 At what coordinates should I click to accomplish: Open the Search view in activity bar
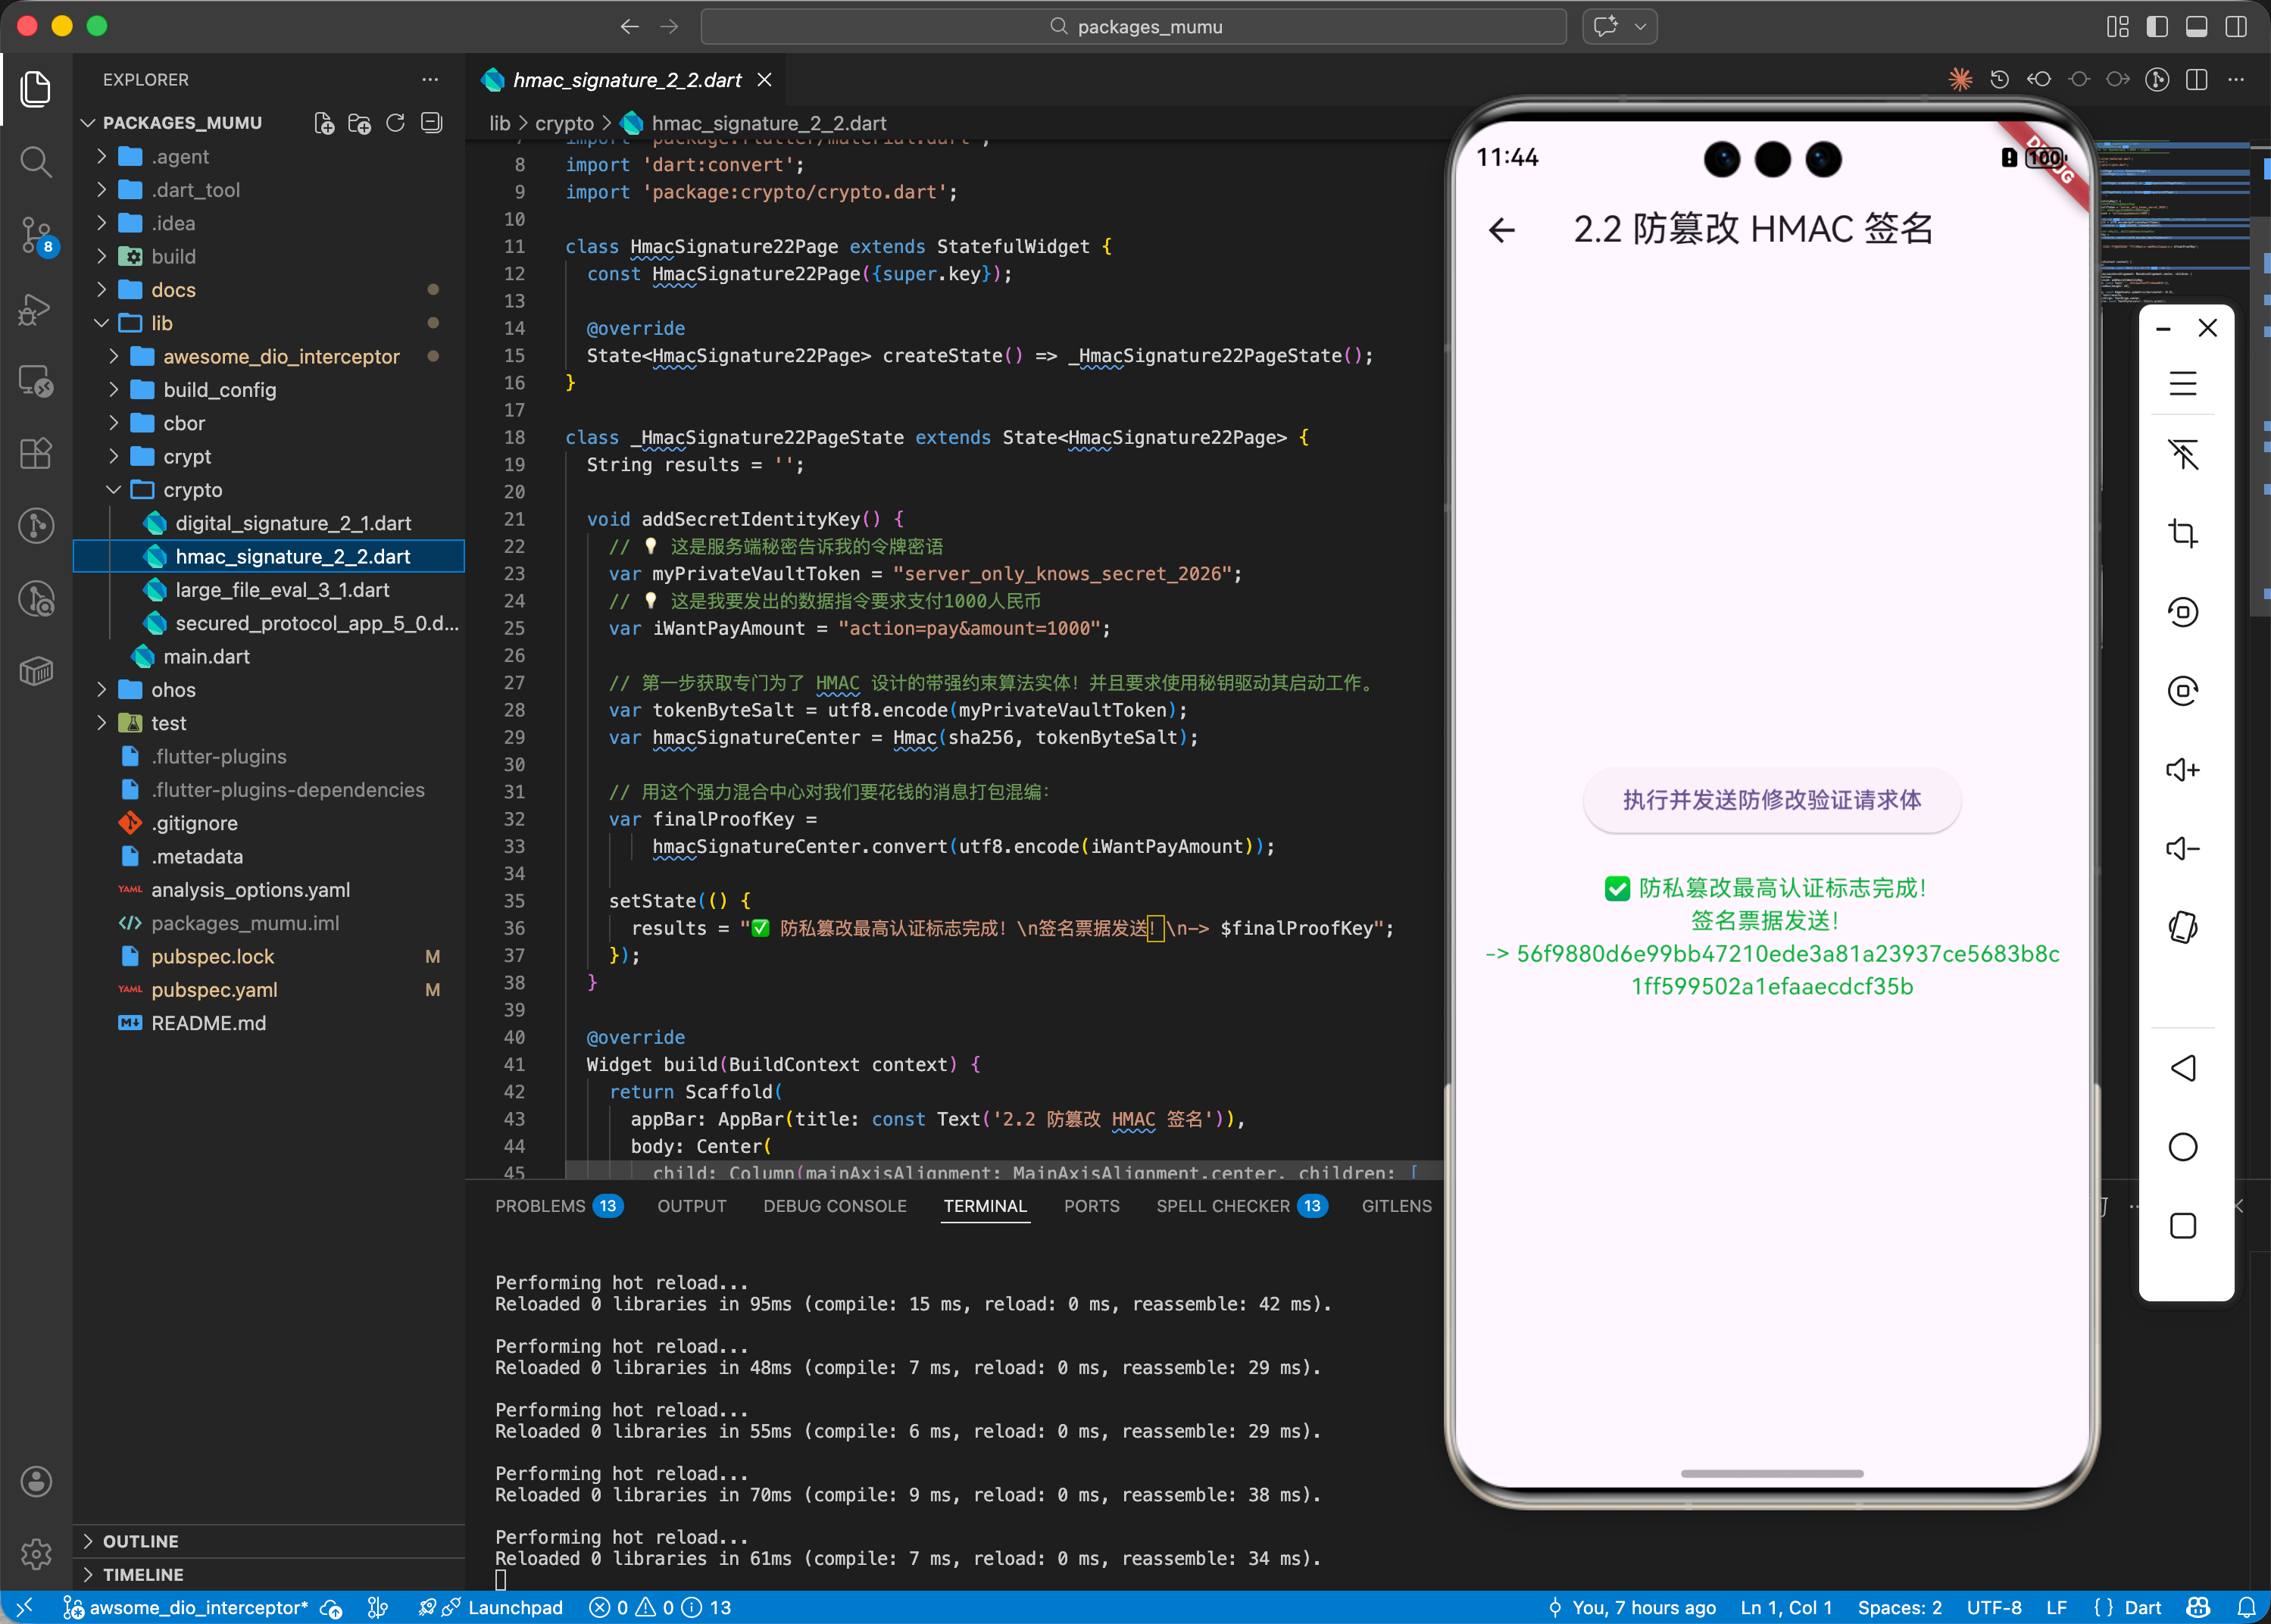(36, 161)
